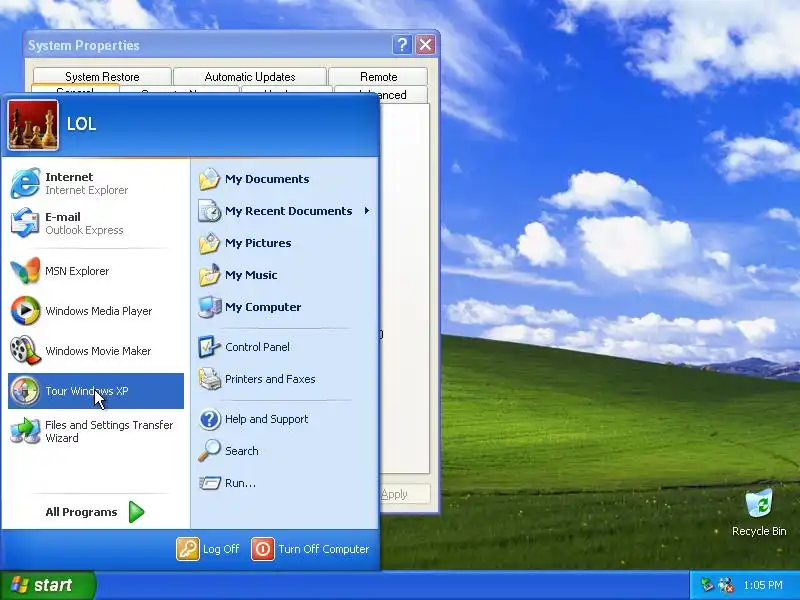800x600 pixels.
Task: Open Recycle Bin on desktop
Action: click(759, 512)
